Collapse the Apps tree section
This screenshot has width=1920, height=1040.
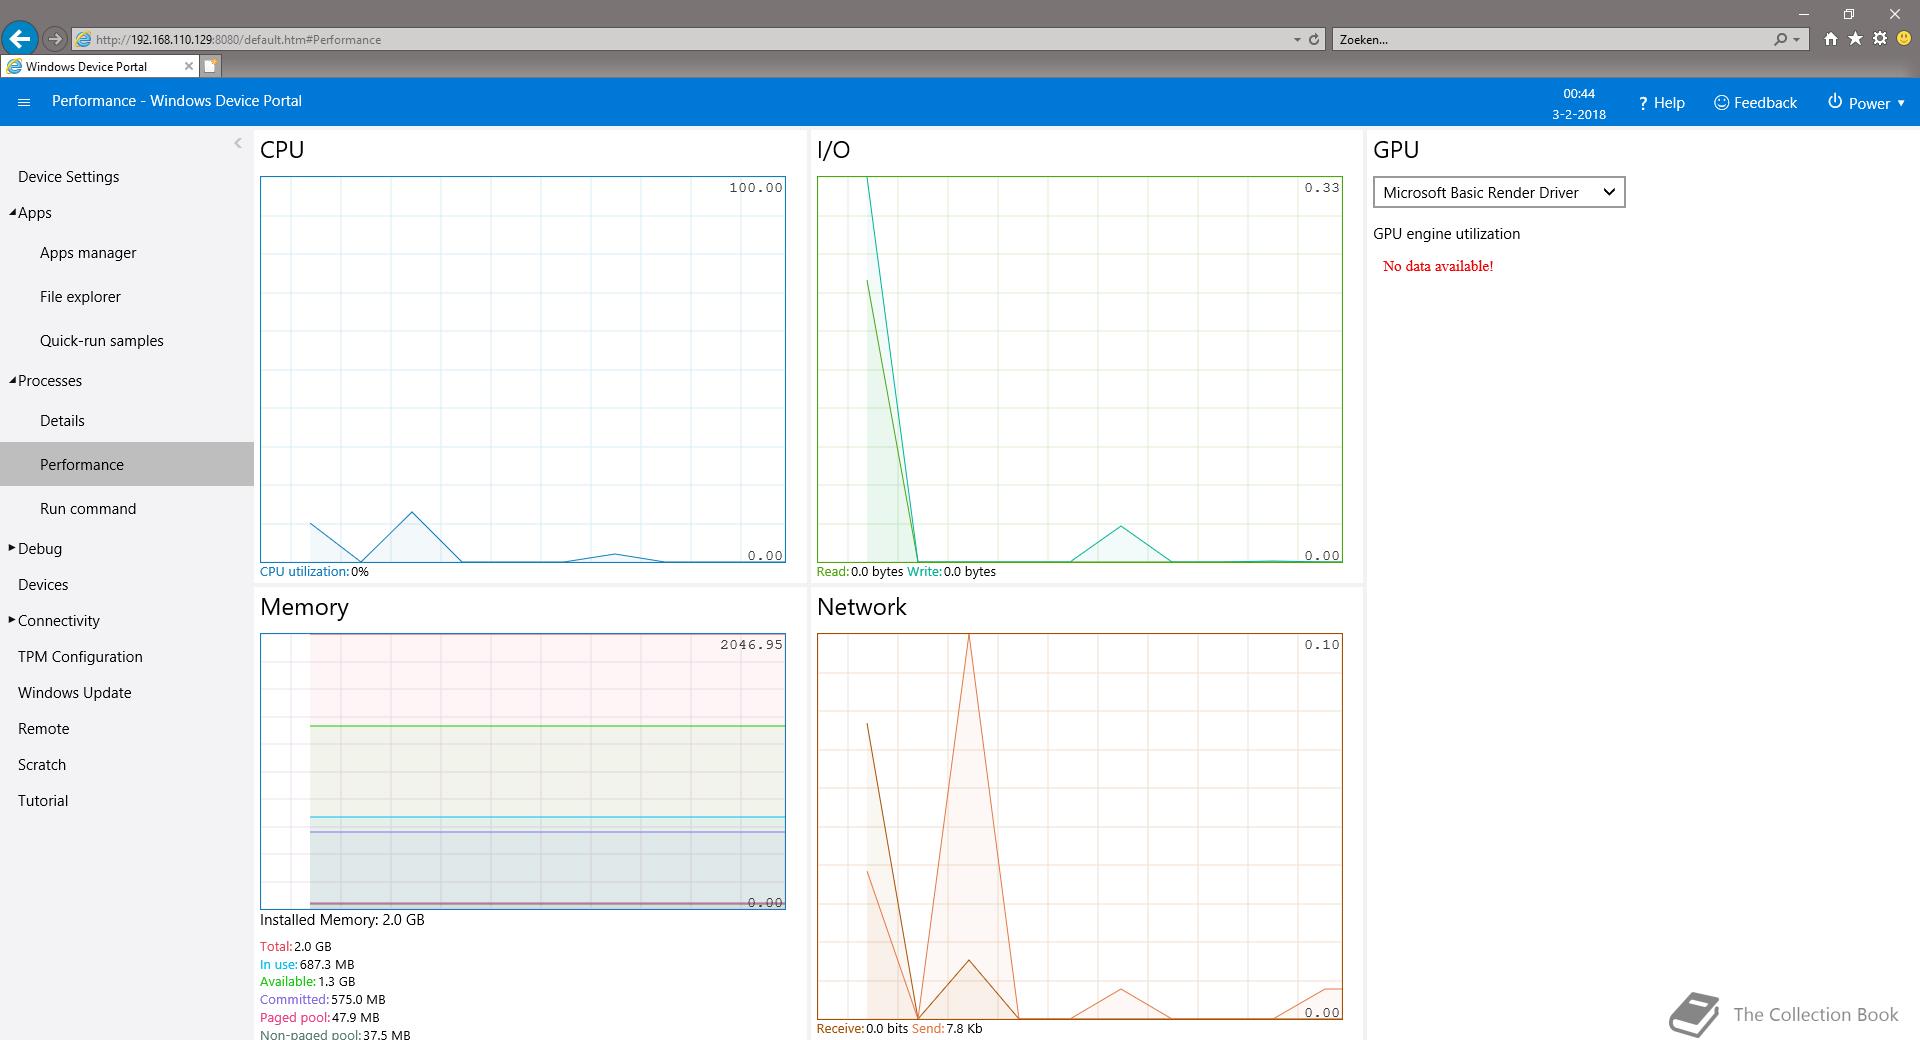[13, 212]
